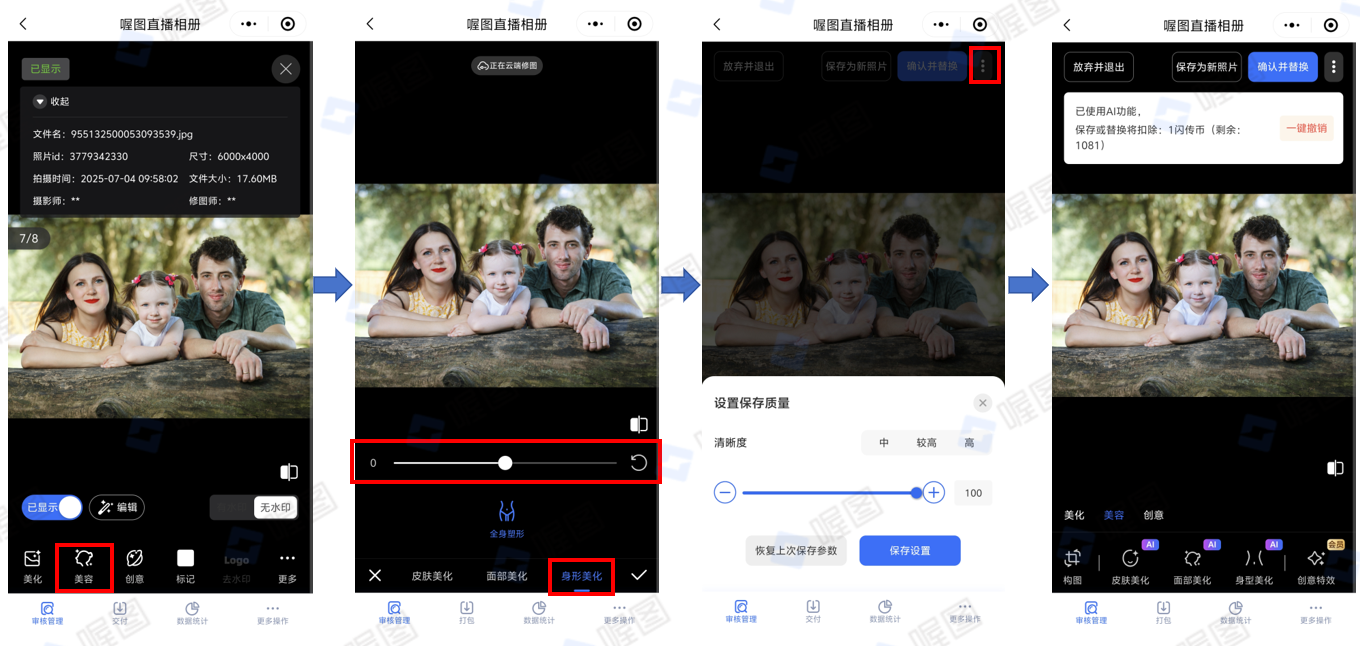
Task: Open 打包 tab in second screen
Action: coord(466,612)
